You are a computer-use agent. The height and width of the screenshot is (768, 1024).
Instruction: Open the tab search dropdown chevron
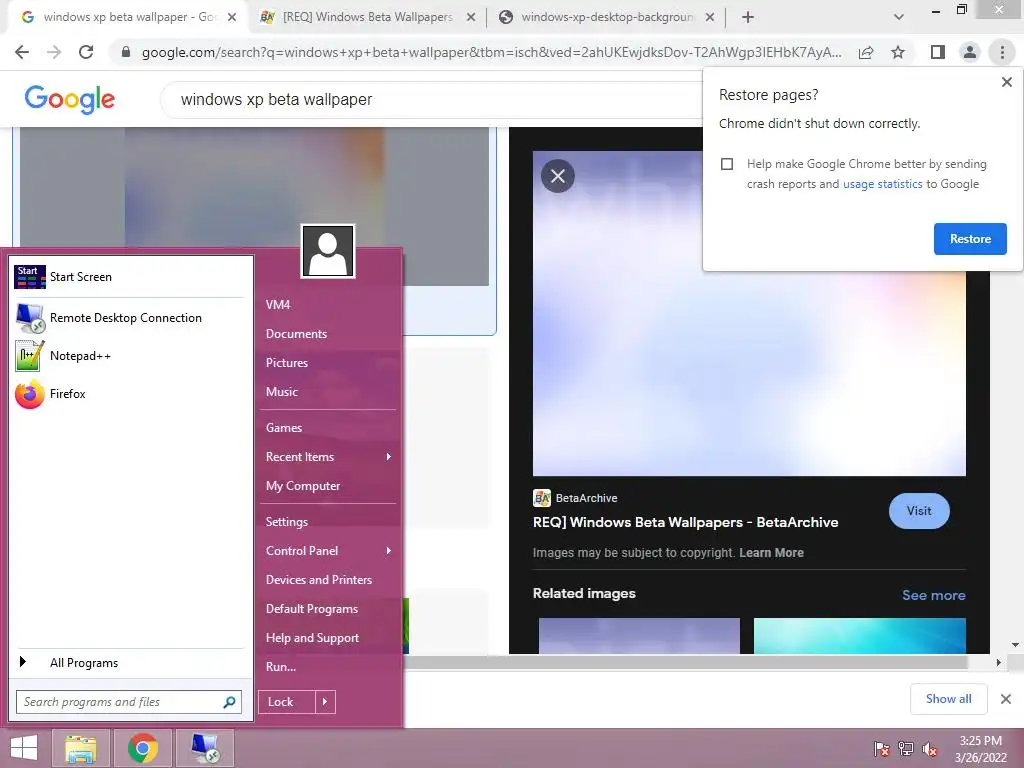[899, 17]
